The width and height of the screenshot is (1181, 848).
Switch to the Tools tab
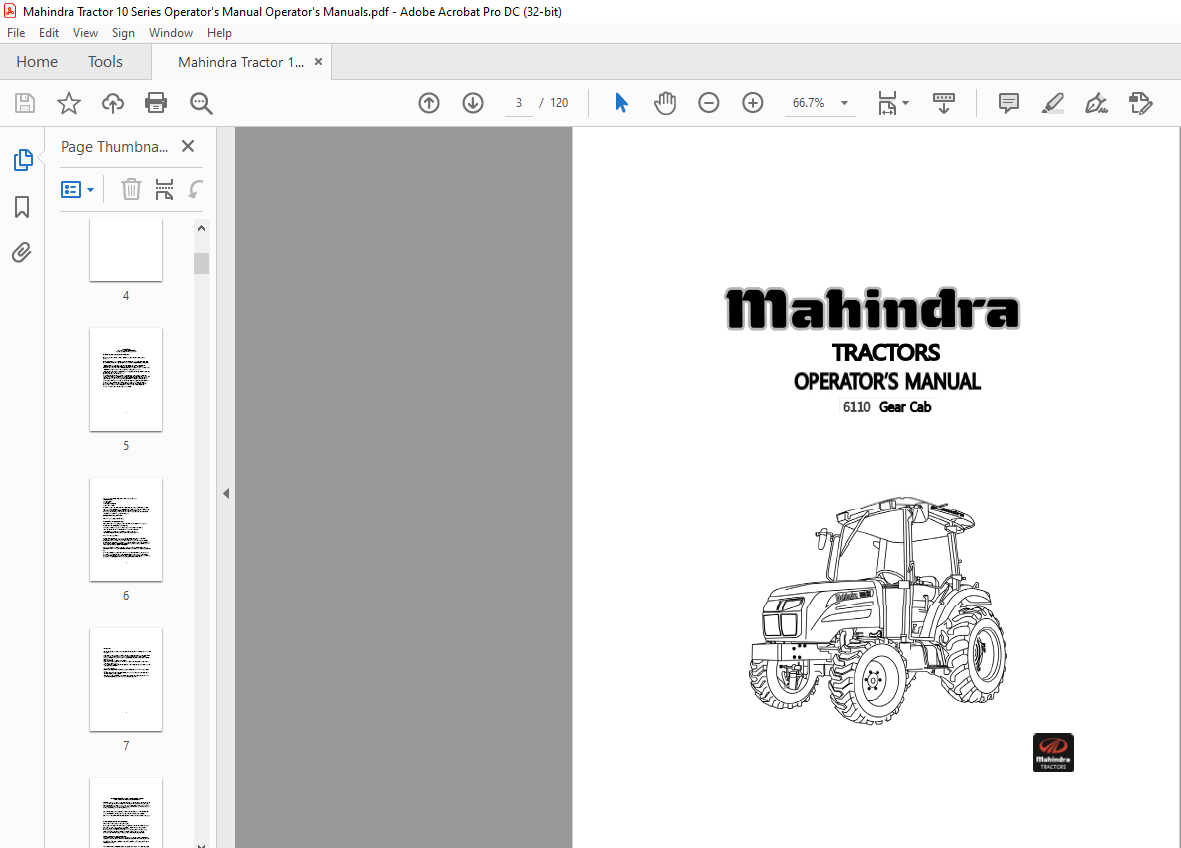105,62
